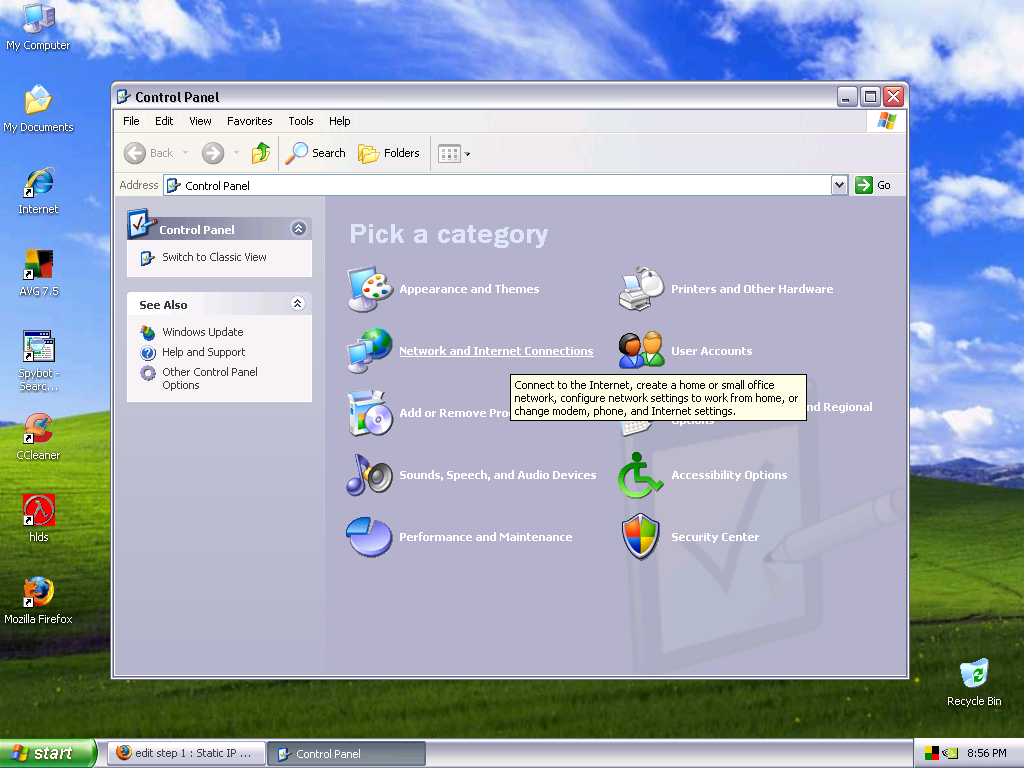Click Appearance and Themes text label

coord(469,289)
